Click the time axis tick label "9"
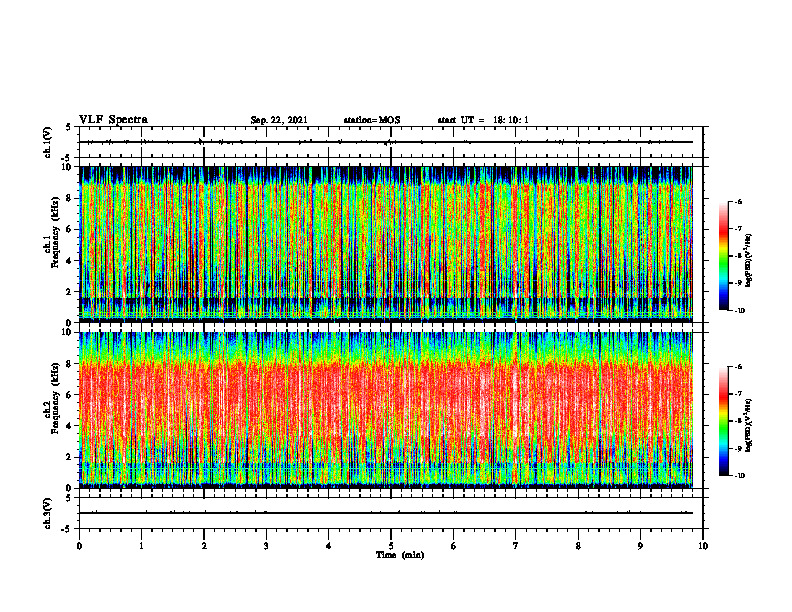This screenshot has width=792, height=612. (x=640, y=546)
